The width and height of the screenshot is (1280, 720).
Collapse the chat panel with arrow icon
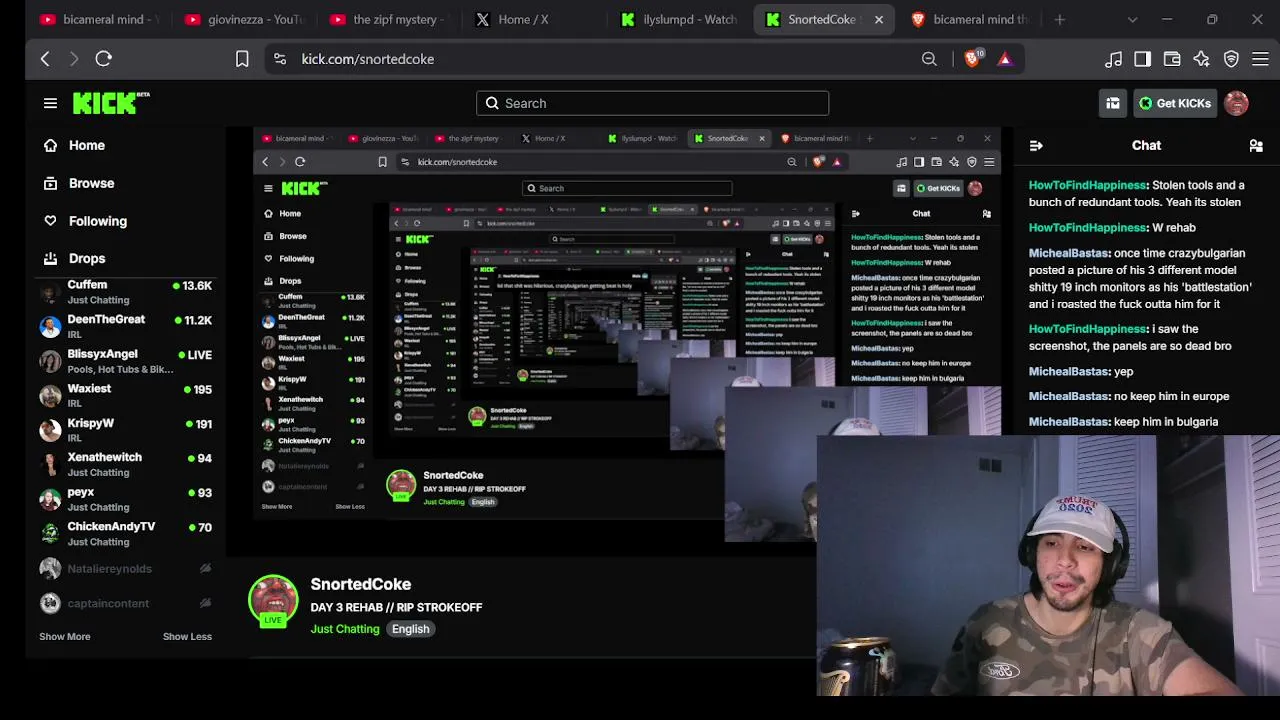coord(1036,146)
